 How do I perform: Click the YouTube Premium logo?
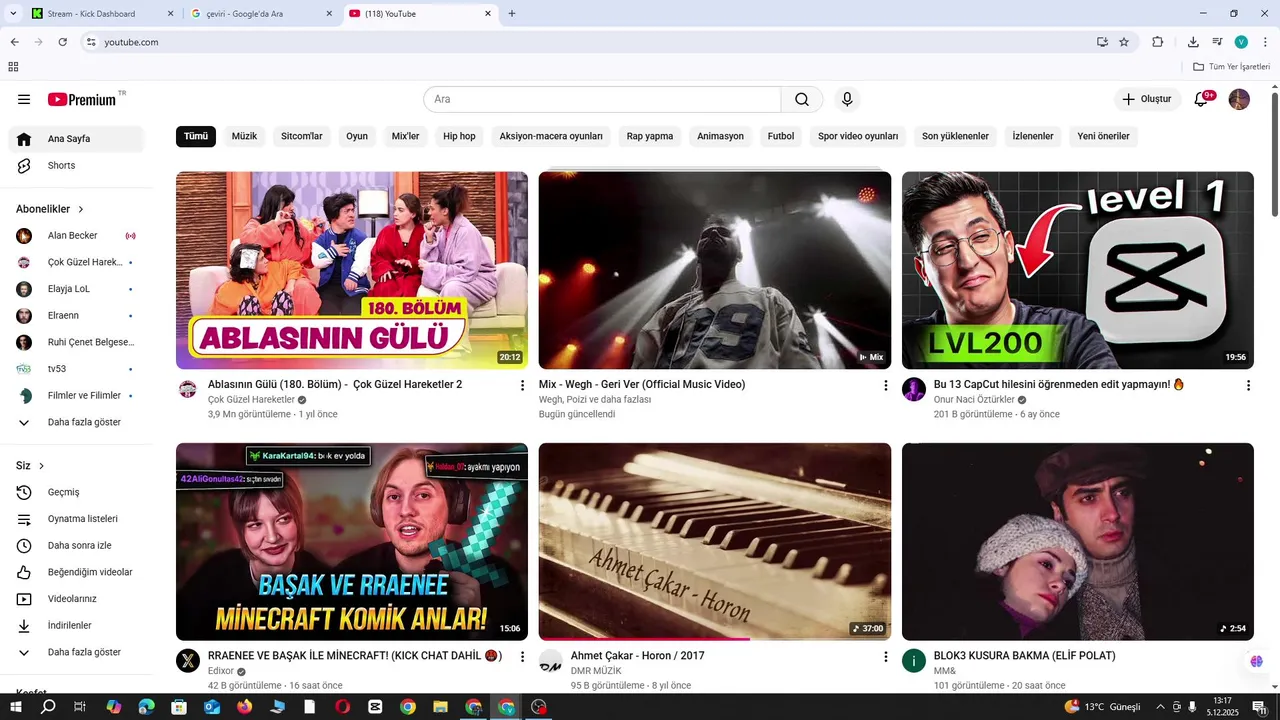click(x=84, y=99)
